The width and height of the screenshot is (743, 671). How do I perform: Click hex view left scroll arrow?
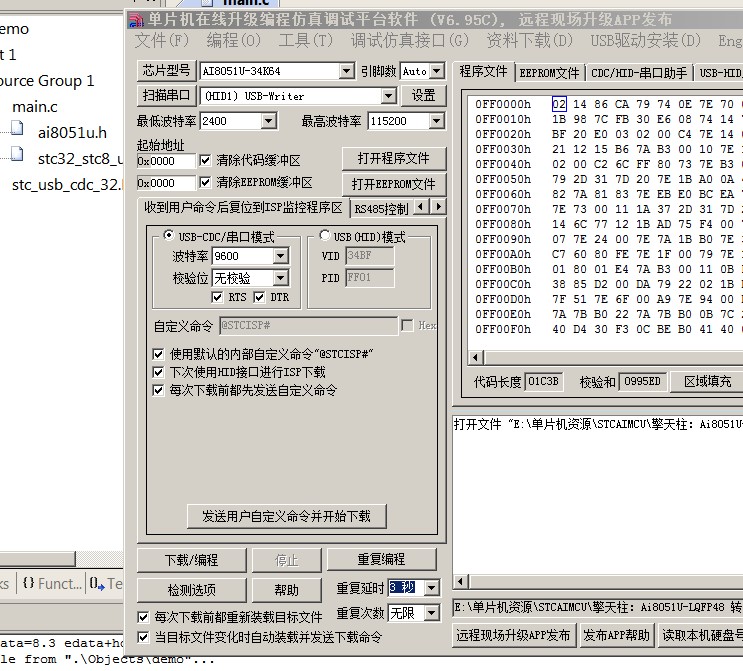476,358
